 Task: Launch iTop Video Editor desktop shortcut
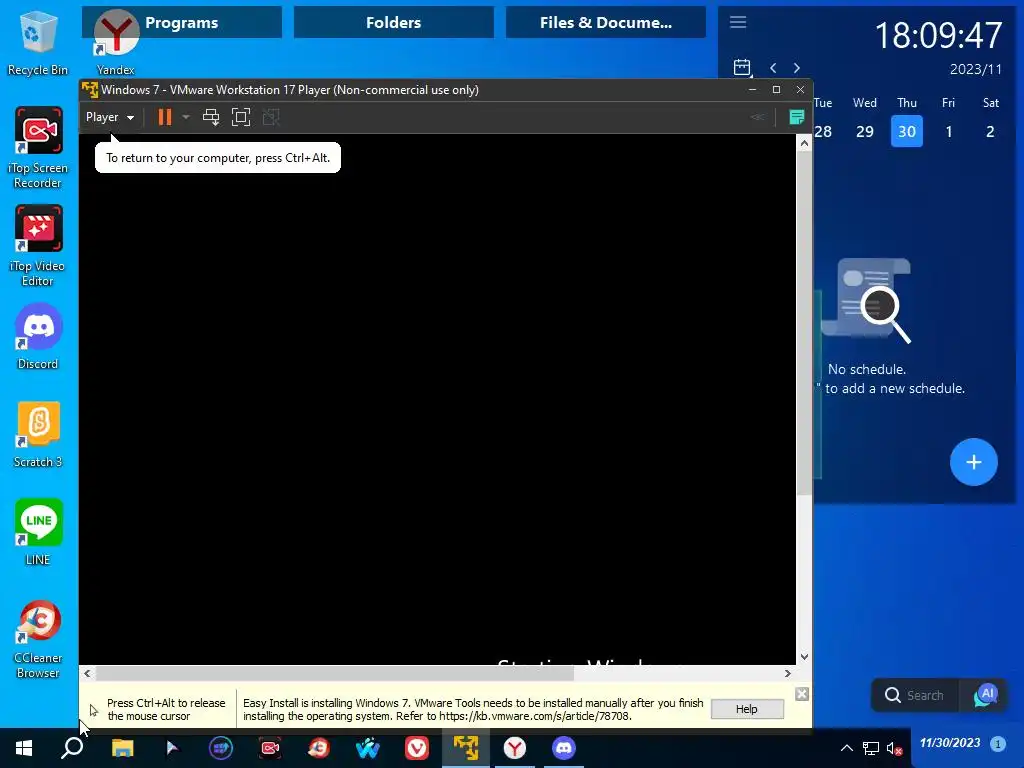[x=37, y=246]
